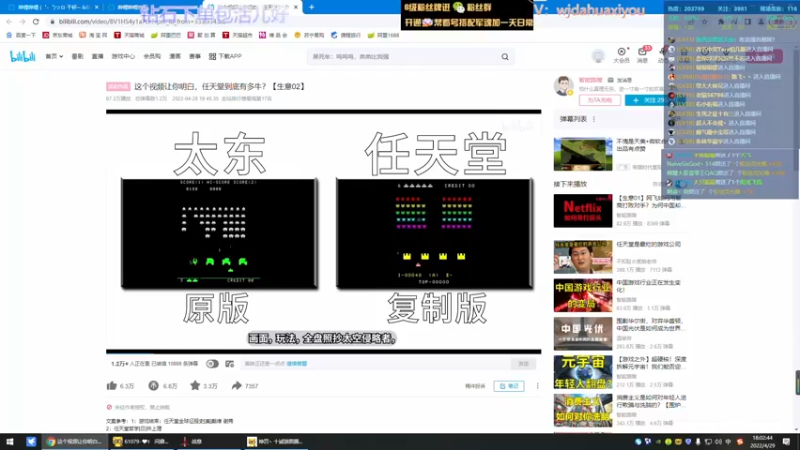Favorite the video with star icon
The width and height of the screenshot is (800, 450).
195,386
